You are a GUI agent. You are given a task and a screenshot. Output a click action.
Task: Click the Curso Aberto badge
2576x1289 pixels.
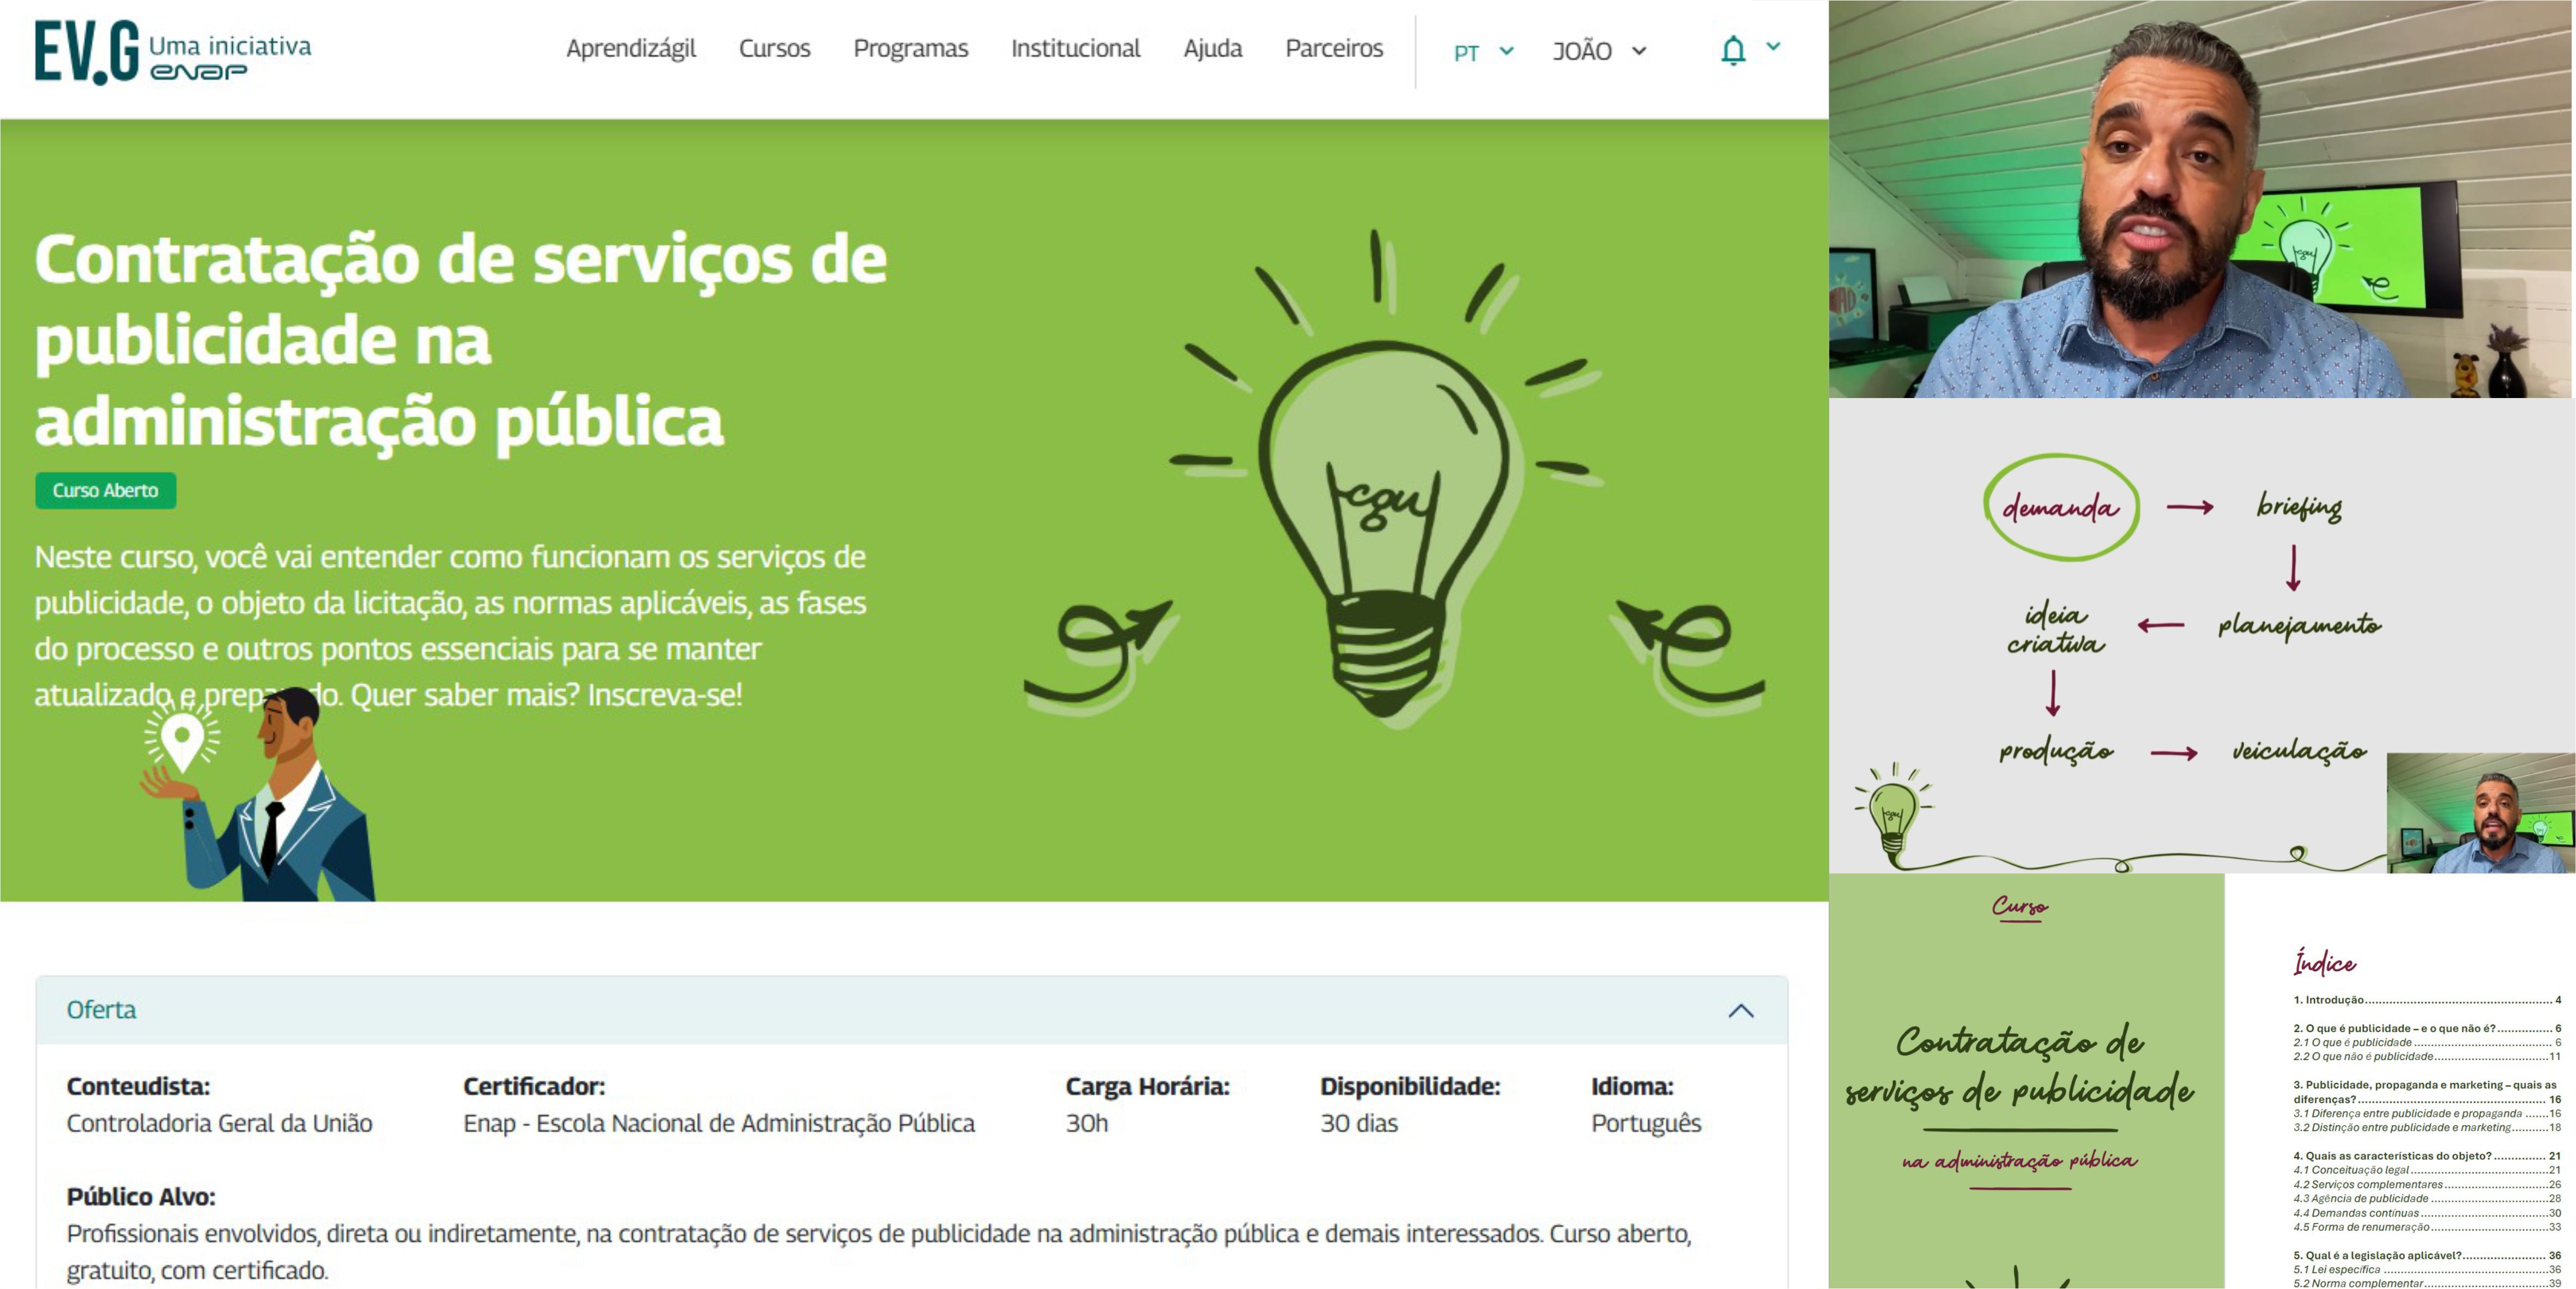[105, 490]
